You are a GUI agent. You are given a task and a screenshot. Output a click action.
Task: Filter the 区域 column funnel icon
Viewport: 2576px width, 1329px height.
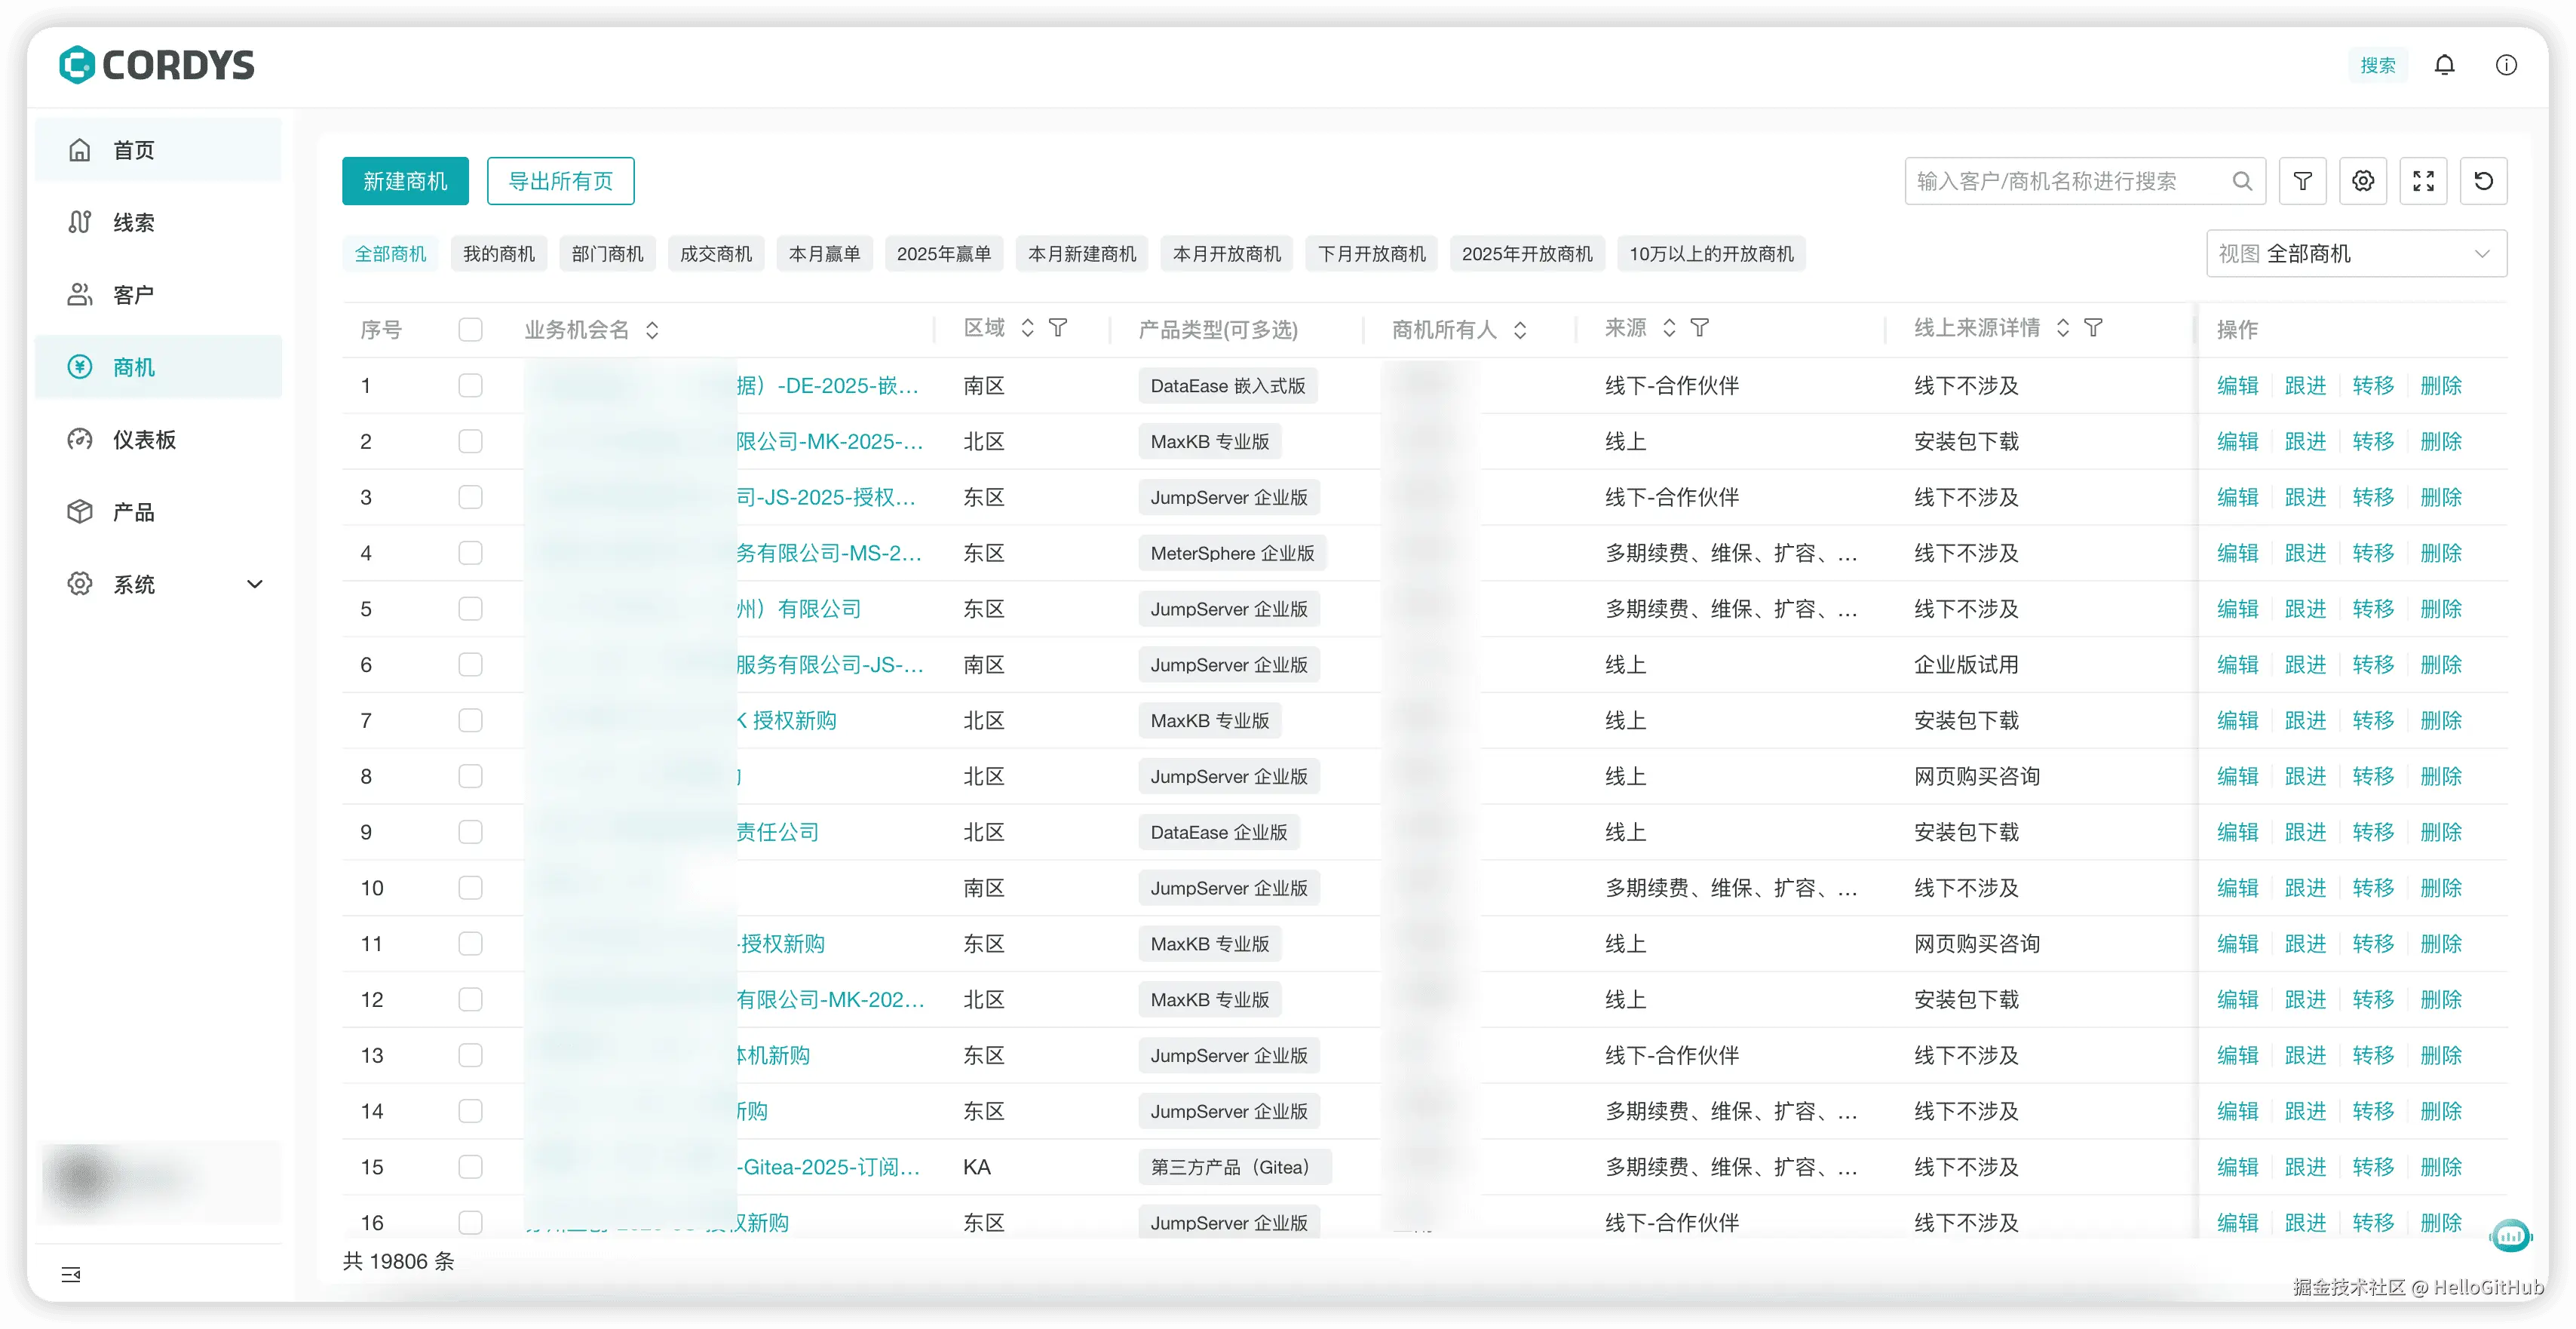pyautogui.click(x=1058, y=328)
